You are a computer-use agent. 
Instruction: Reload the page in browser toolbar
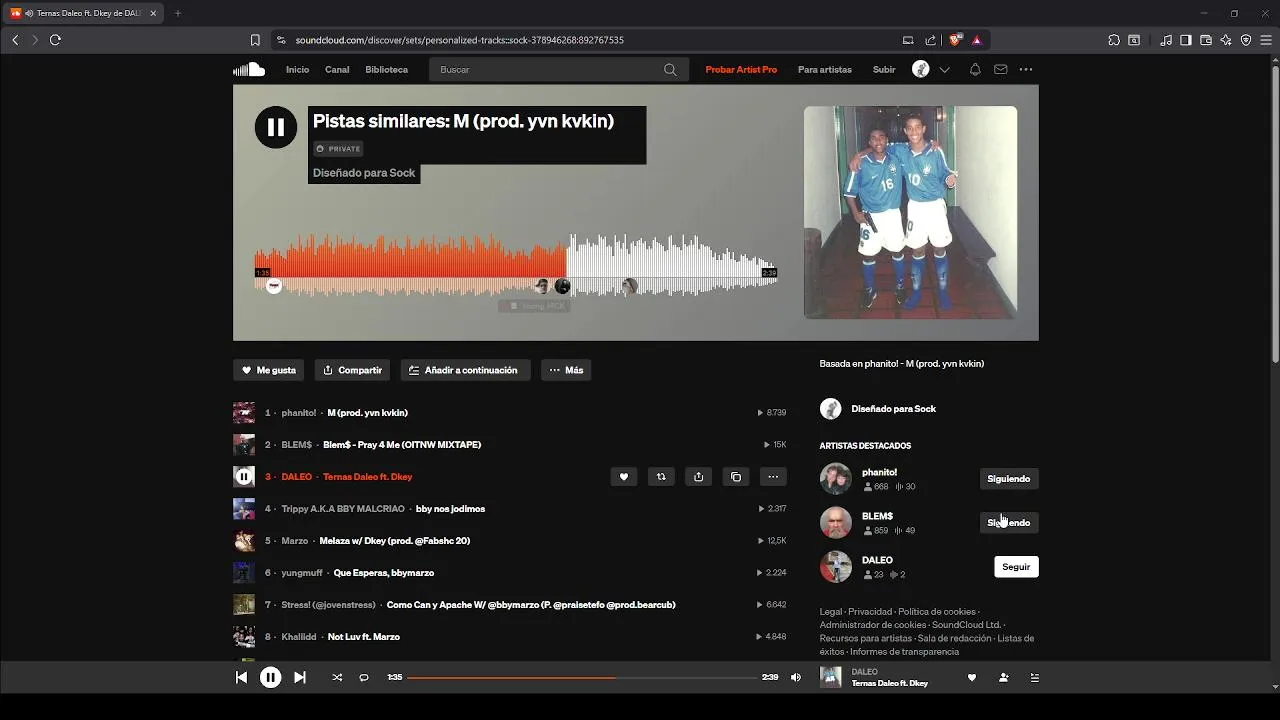tap(55, 40)
